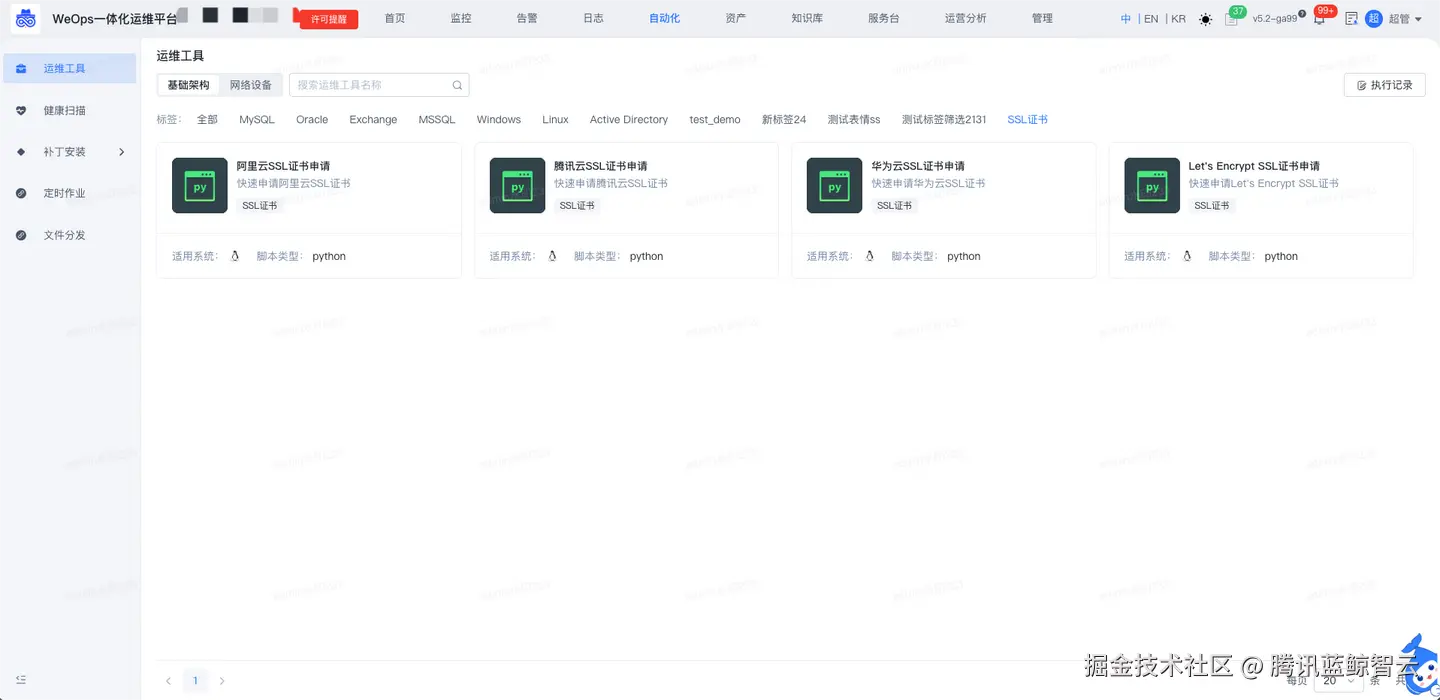Open 运维工具 in the sidebar
The width and height of the screenshot is (1440, 700).
point(69,68)
